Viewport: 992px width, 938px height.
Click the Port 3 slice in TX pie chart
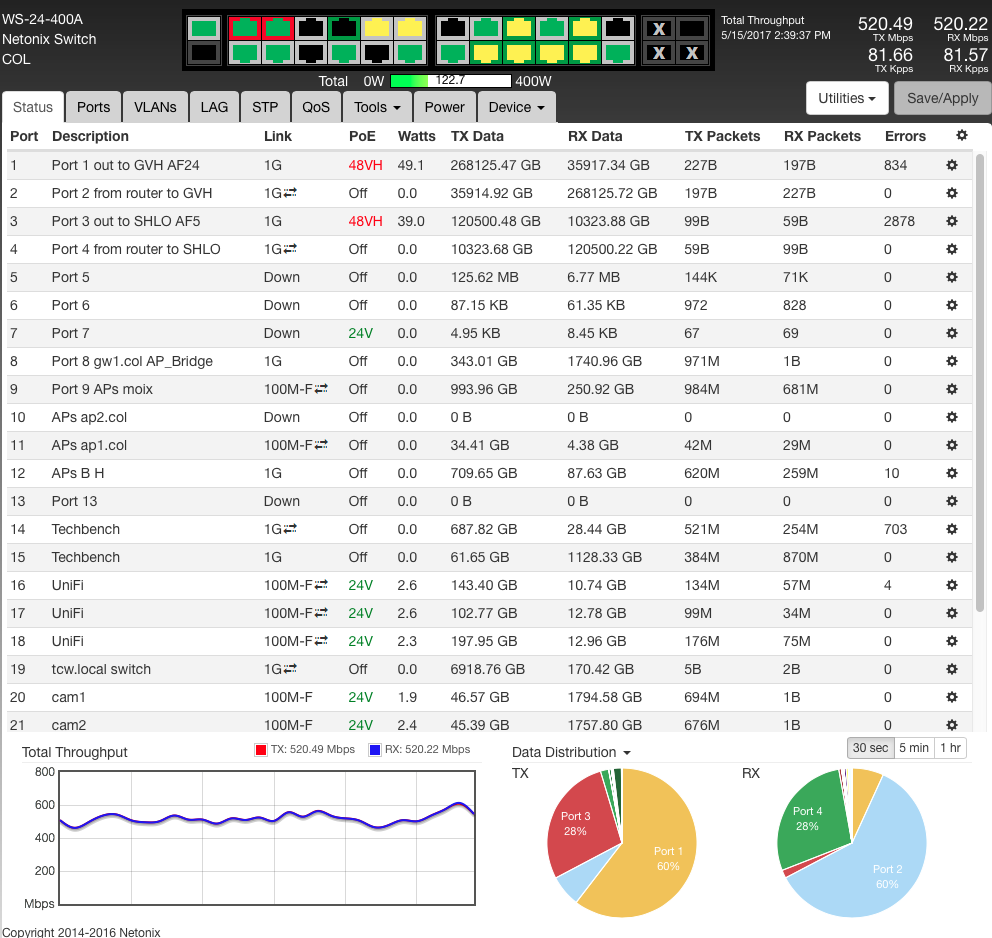click(x=578, y=825)
